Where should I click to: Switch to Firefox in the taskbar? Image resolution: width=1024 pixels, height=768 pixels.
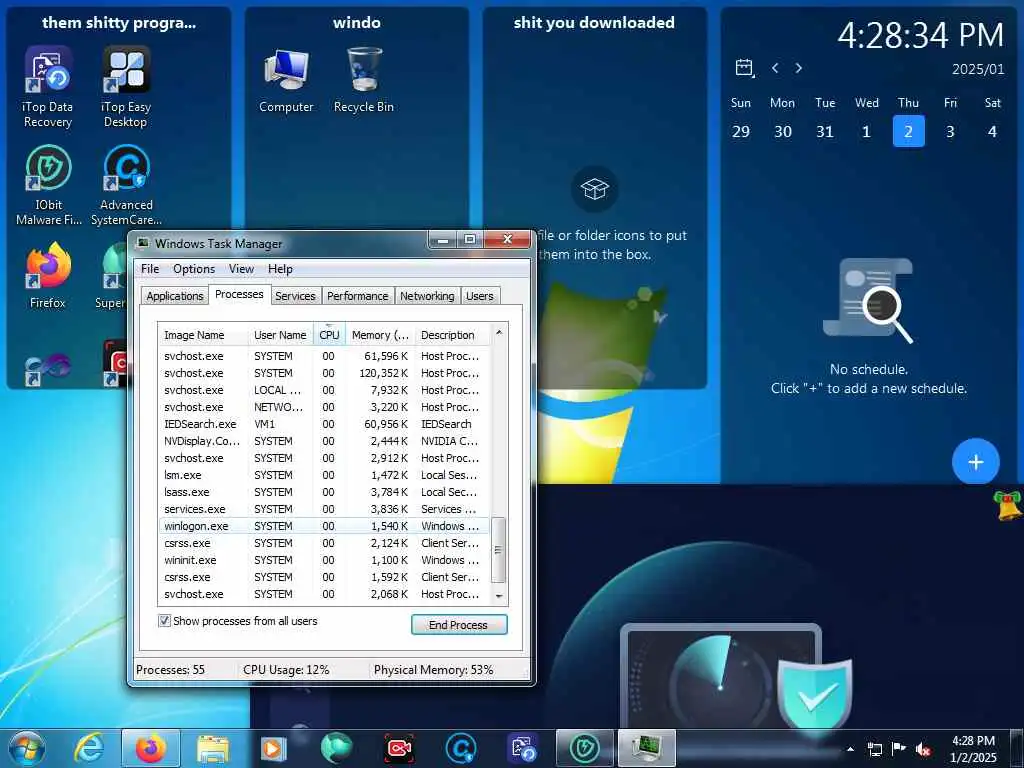(x=151, y=748)
